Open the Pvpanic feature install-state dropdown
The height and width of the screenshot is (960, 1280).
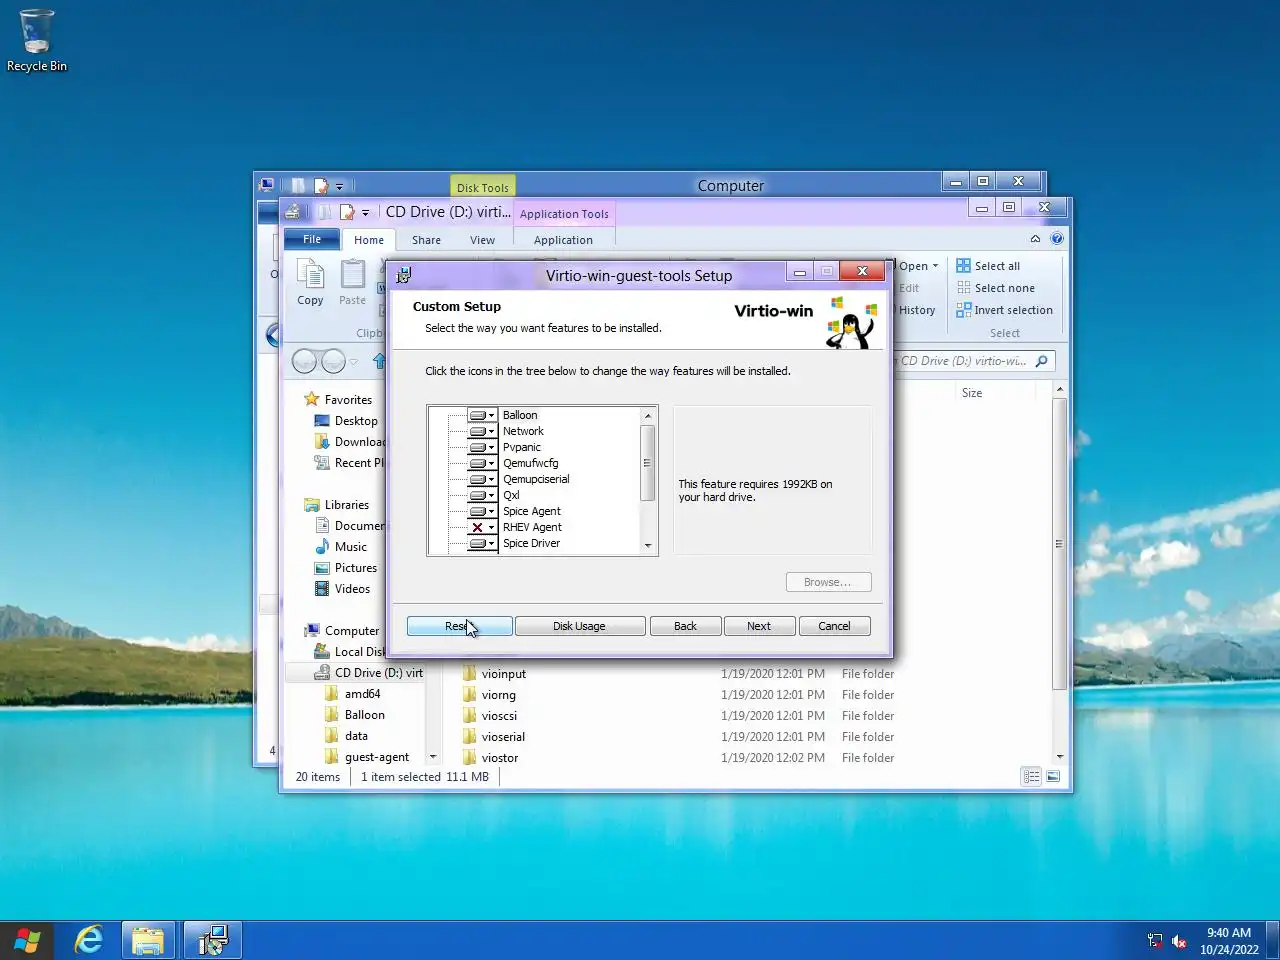(482, 447)
